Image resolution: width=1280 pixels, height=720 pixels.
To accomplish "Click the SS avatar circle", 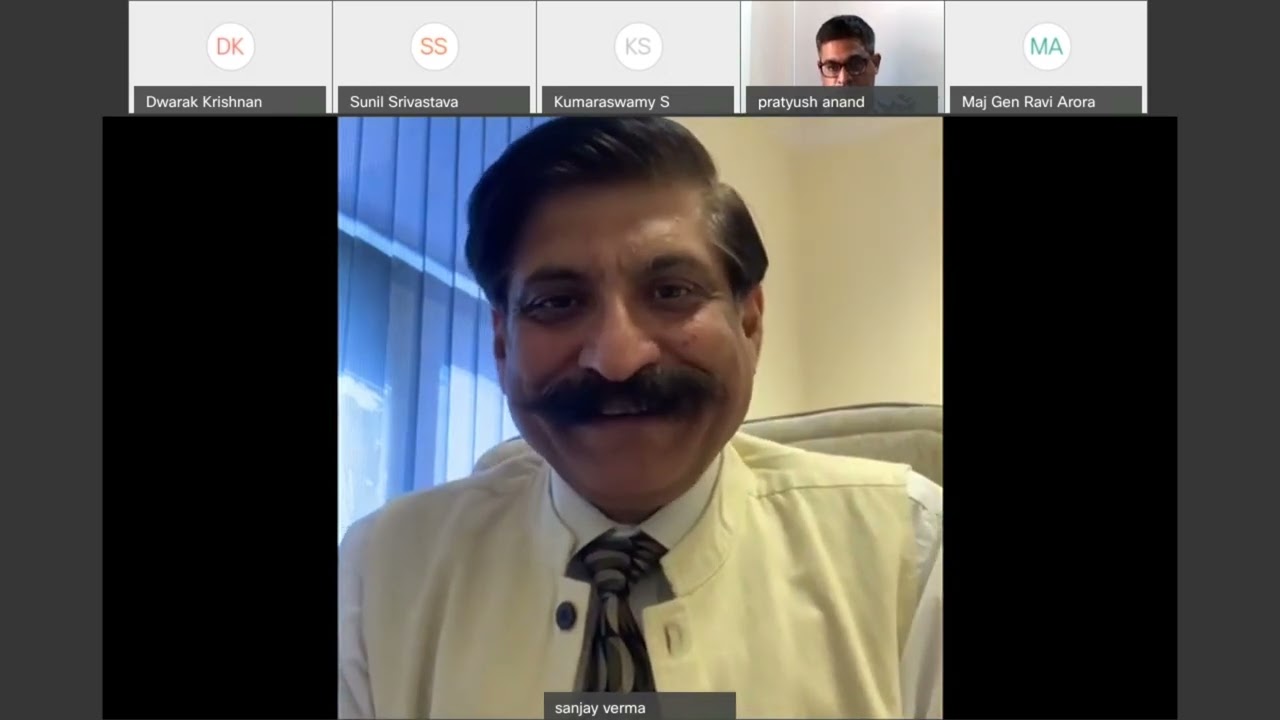I will pyautogui.click(x=434, y=47).
